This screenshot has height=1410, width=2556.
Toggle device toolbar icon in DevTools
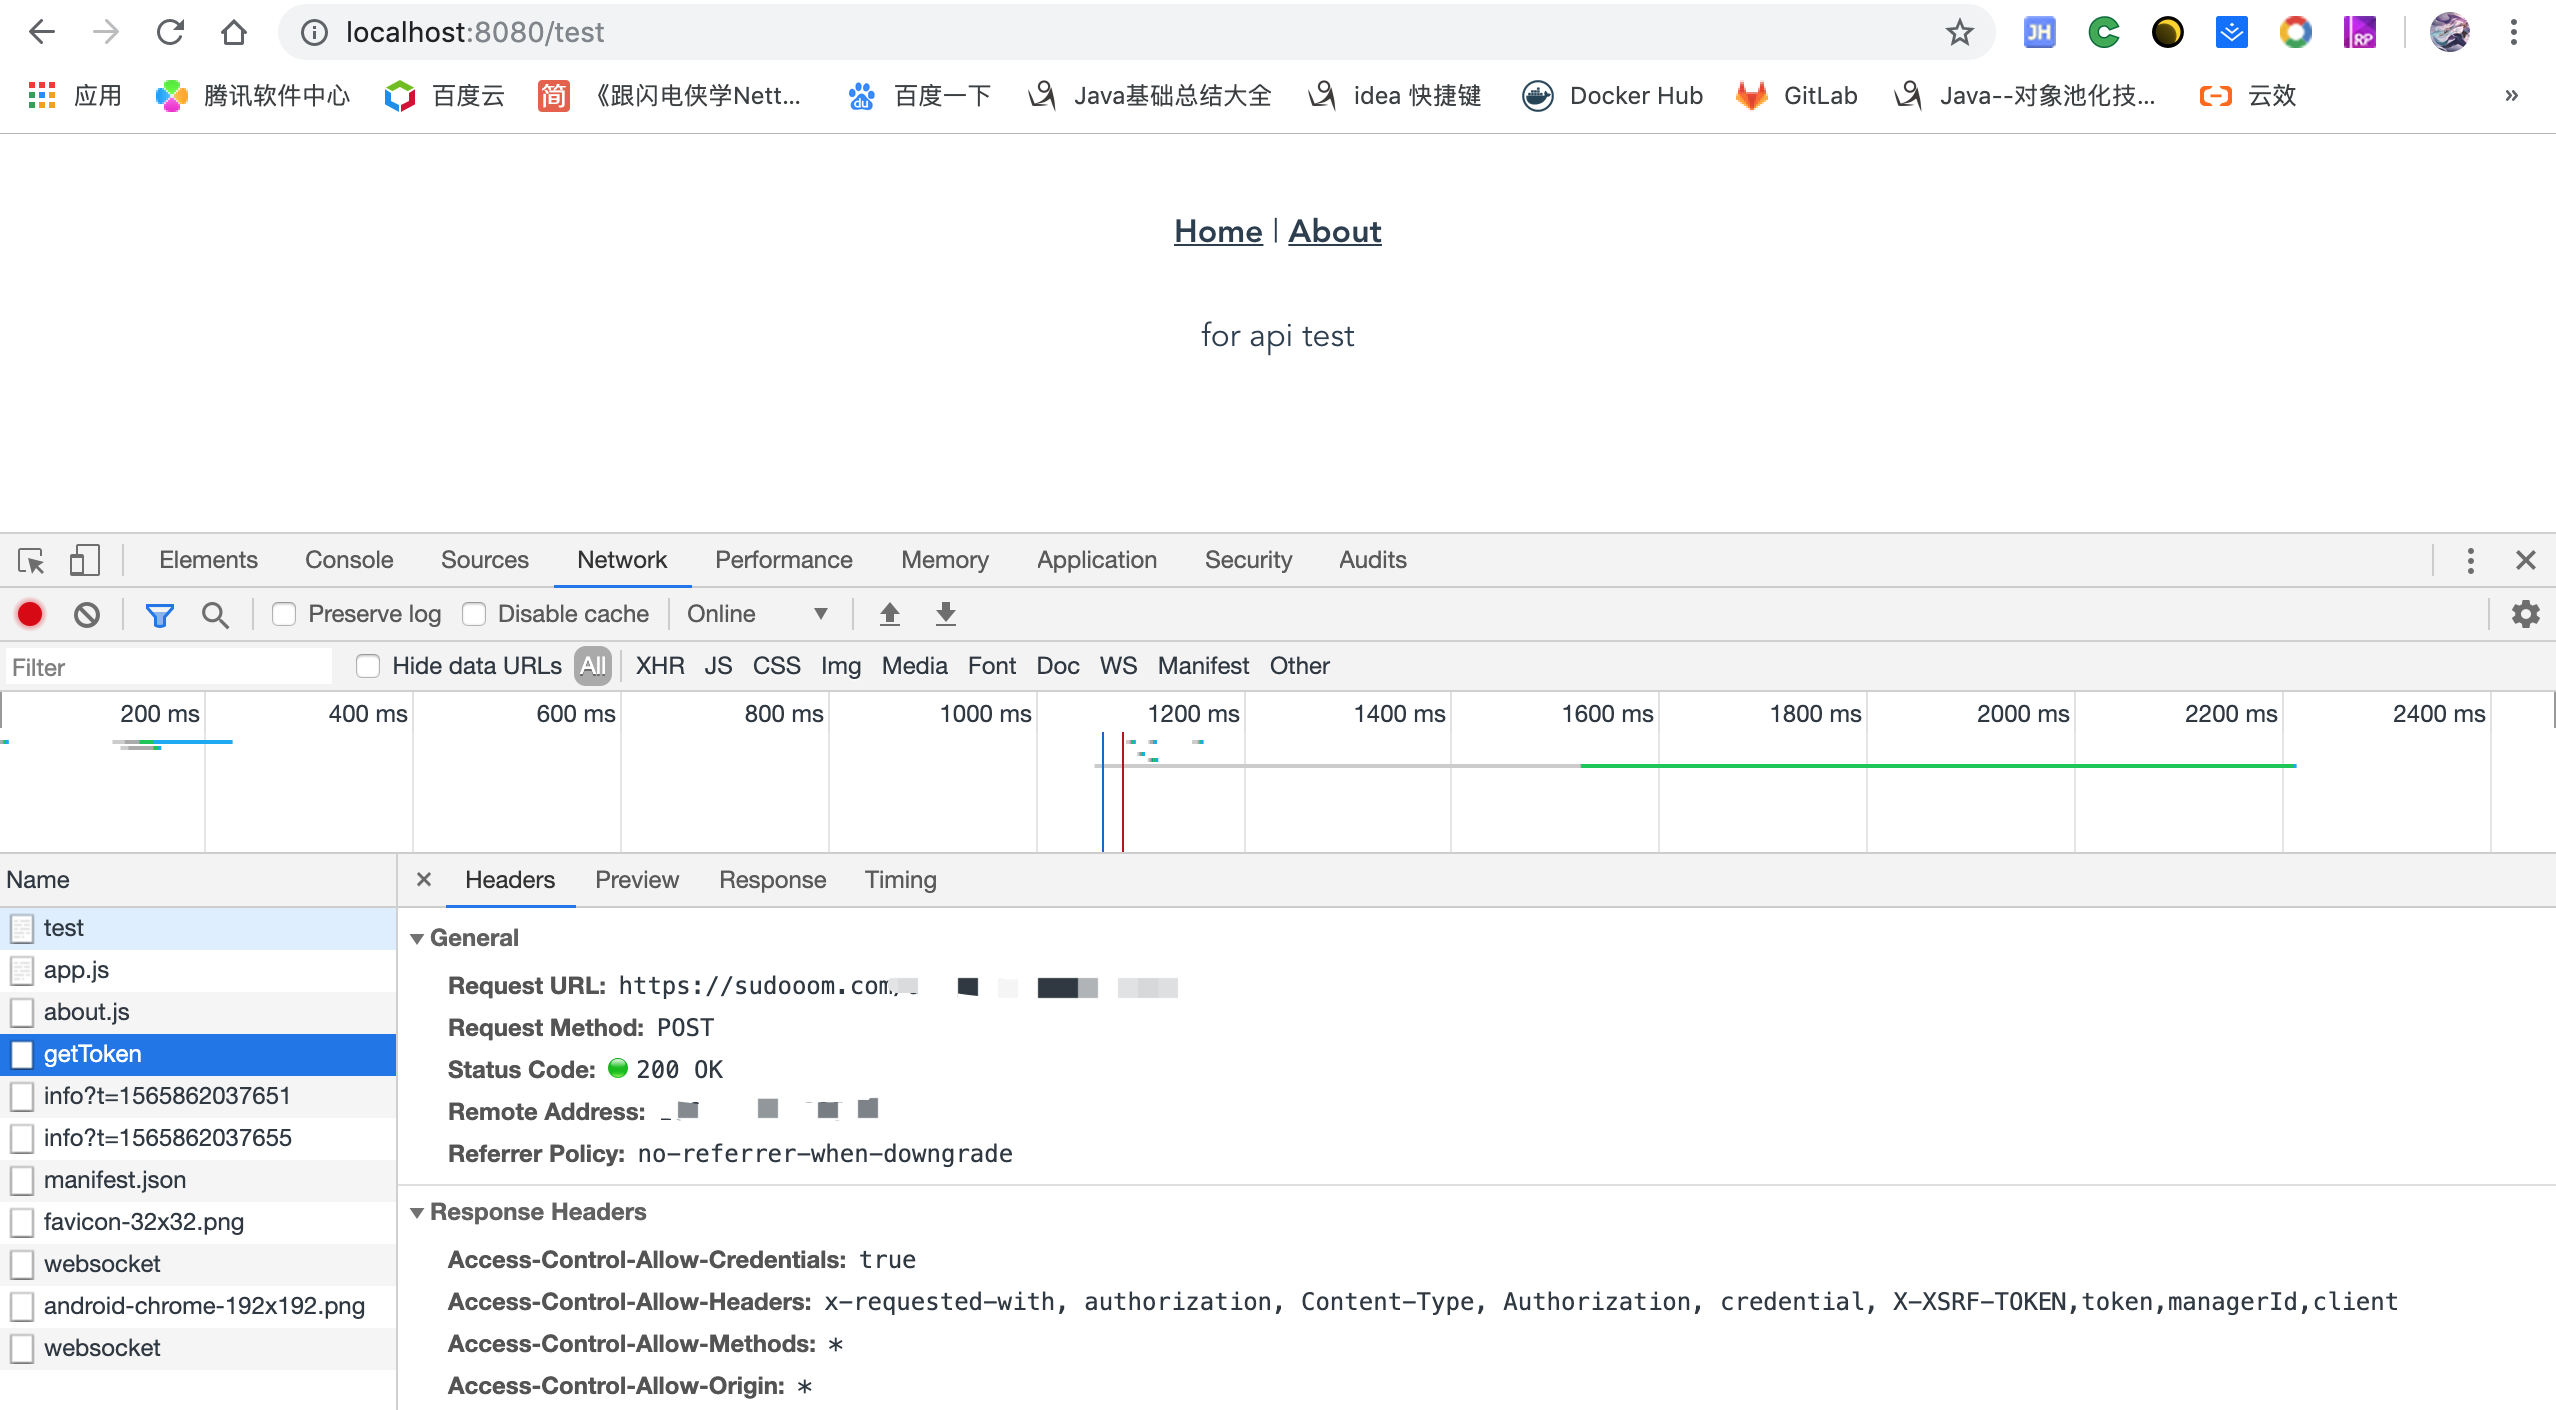tap(84, 560)
